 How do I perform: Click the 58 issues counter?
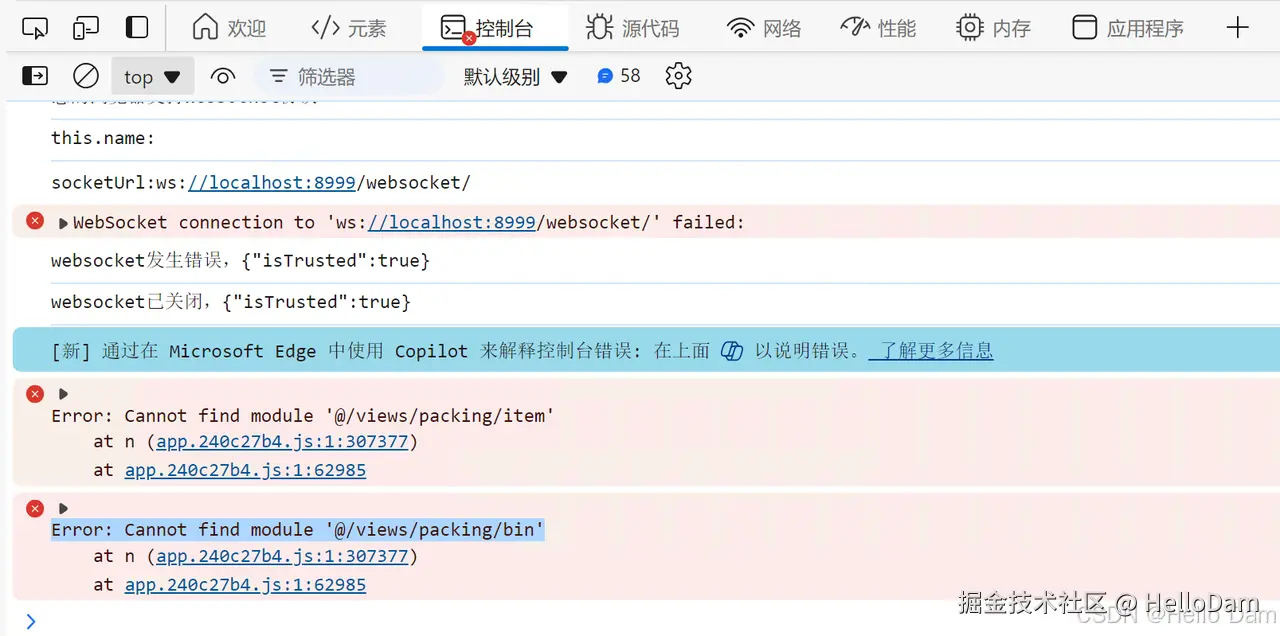click(619, 76)
